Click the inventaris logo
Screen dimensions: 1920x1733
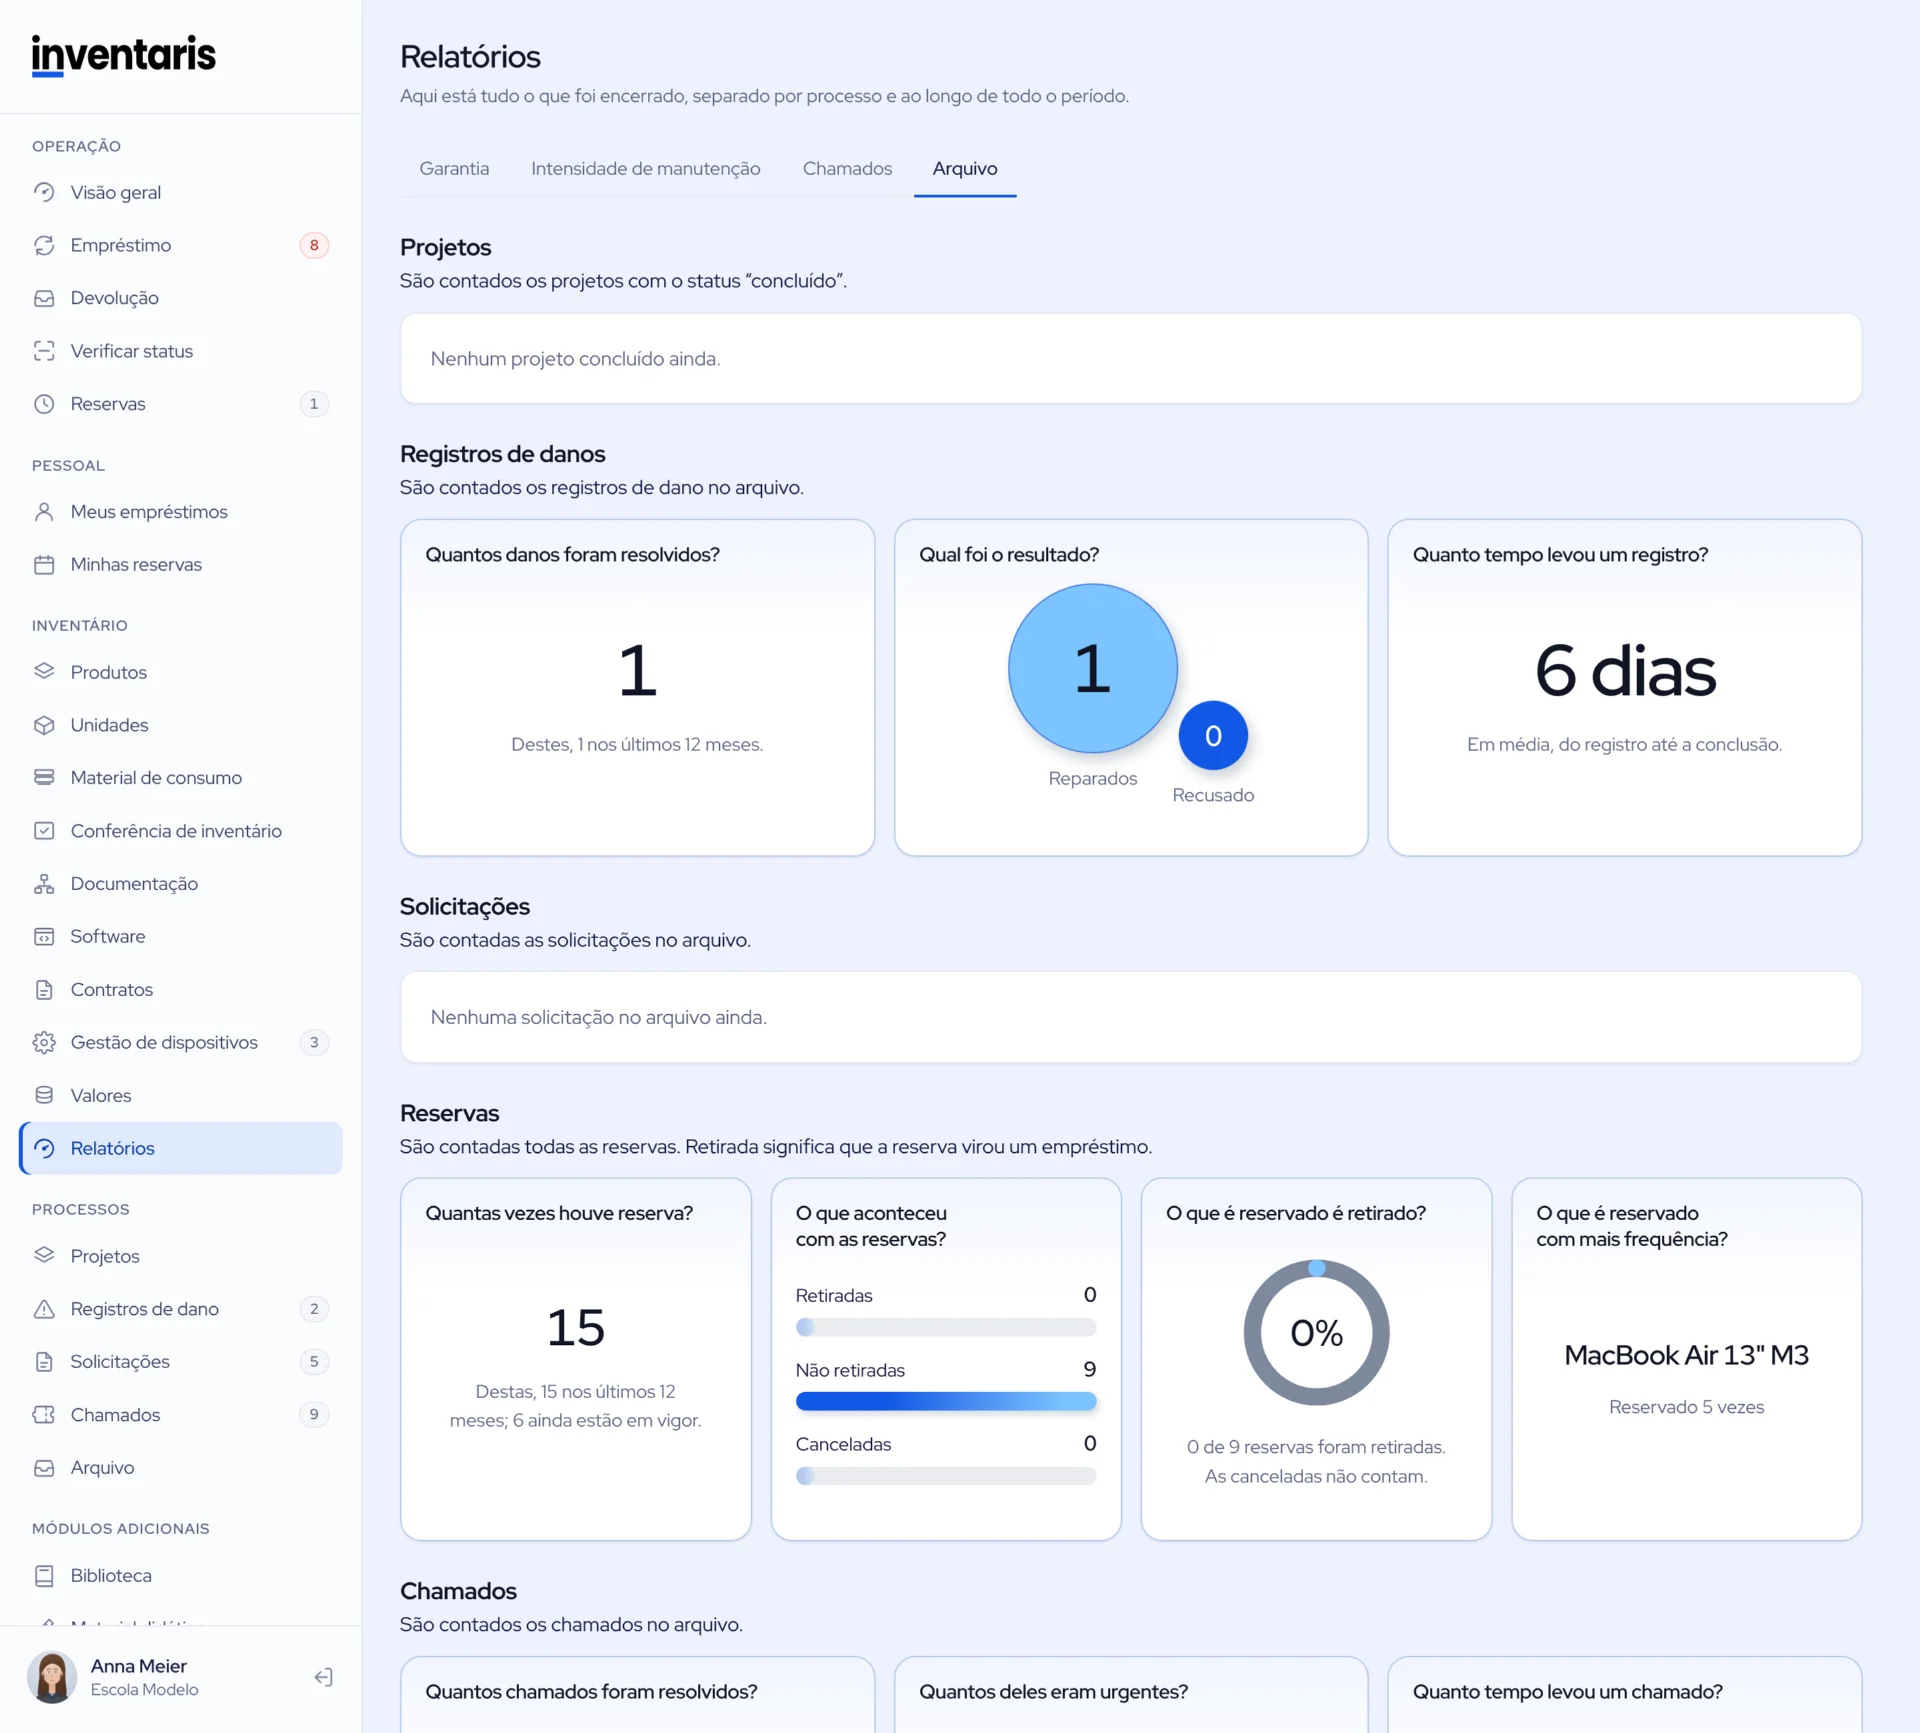coord(124,56)
